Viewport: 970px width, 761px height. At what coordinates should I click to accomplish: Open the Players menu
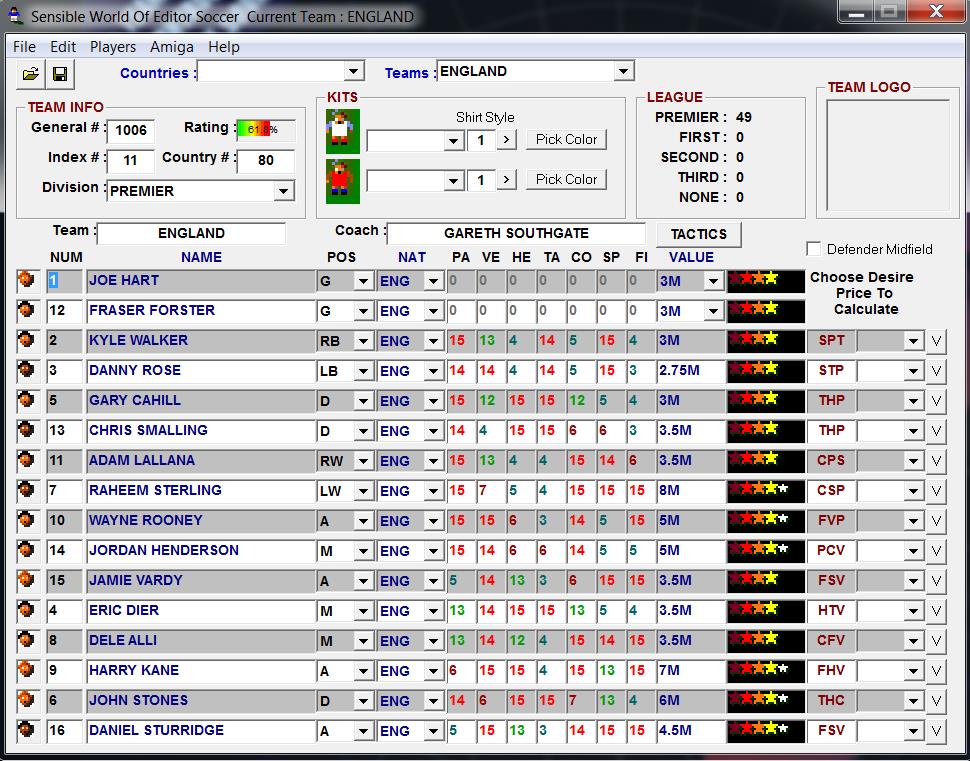click(113, 47)
